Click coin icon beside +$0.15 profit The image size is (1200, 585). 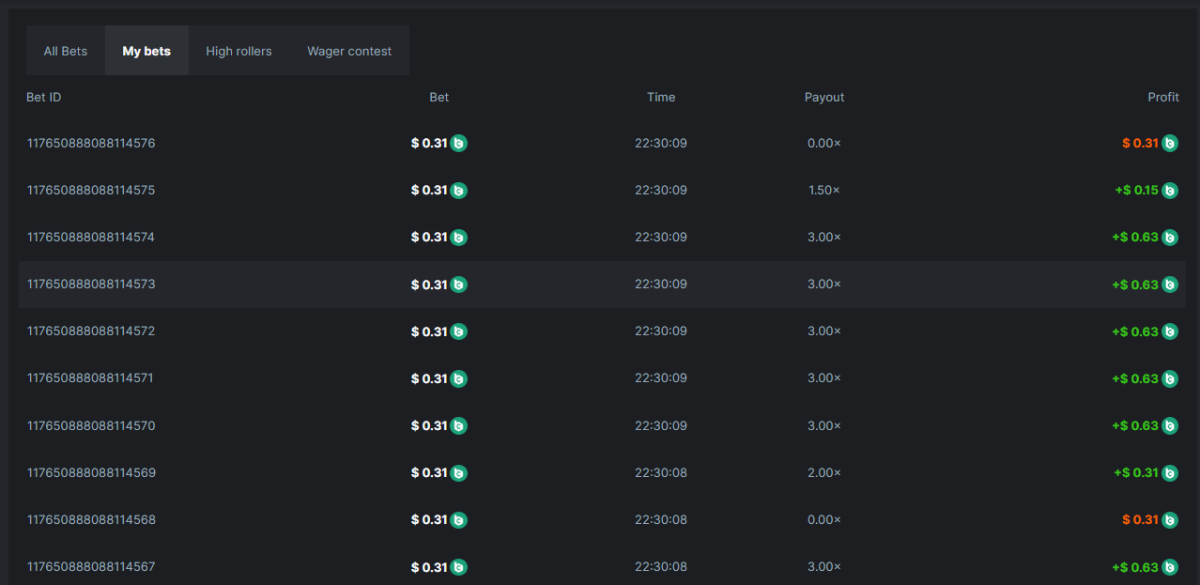1171,190
